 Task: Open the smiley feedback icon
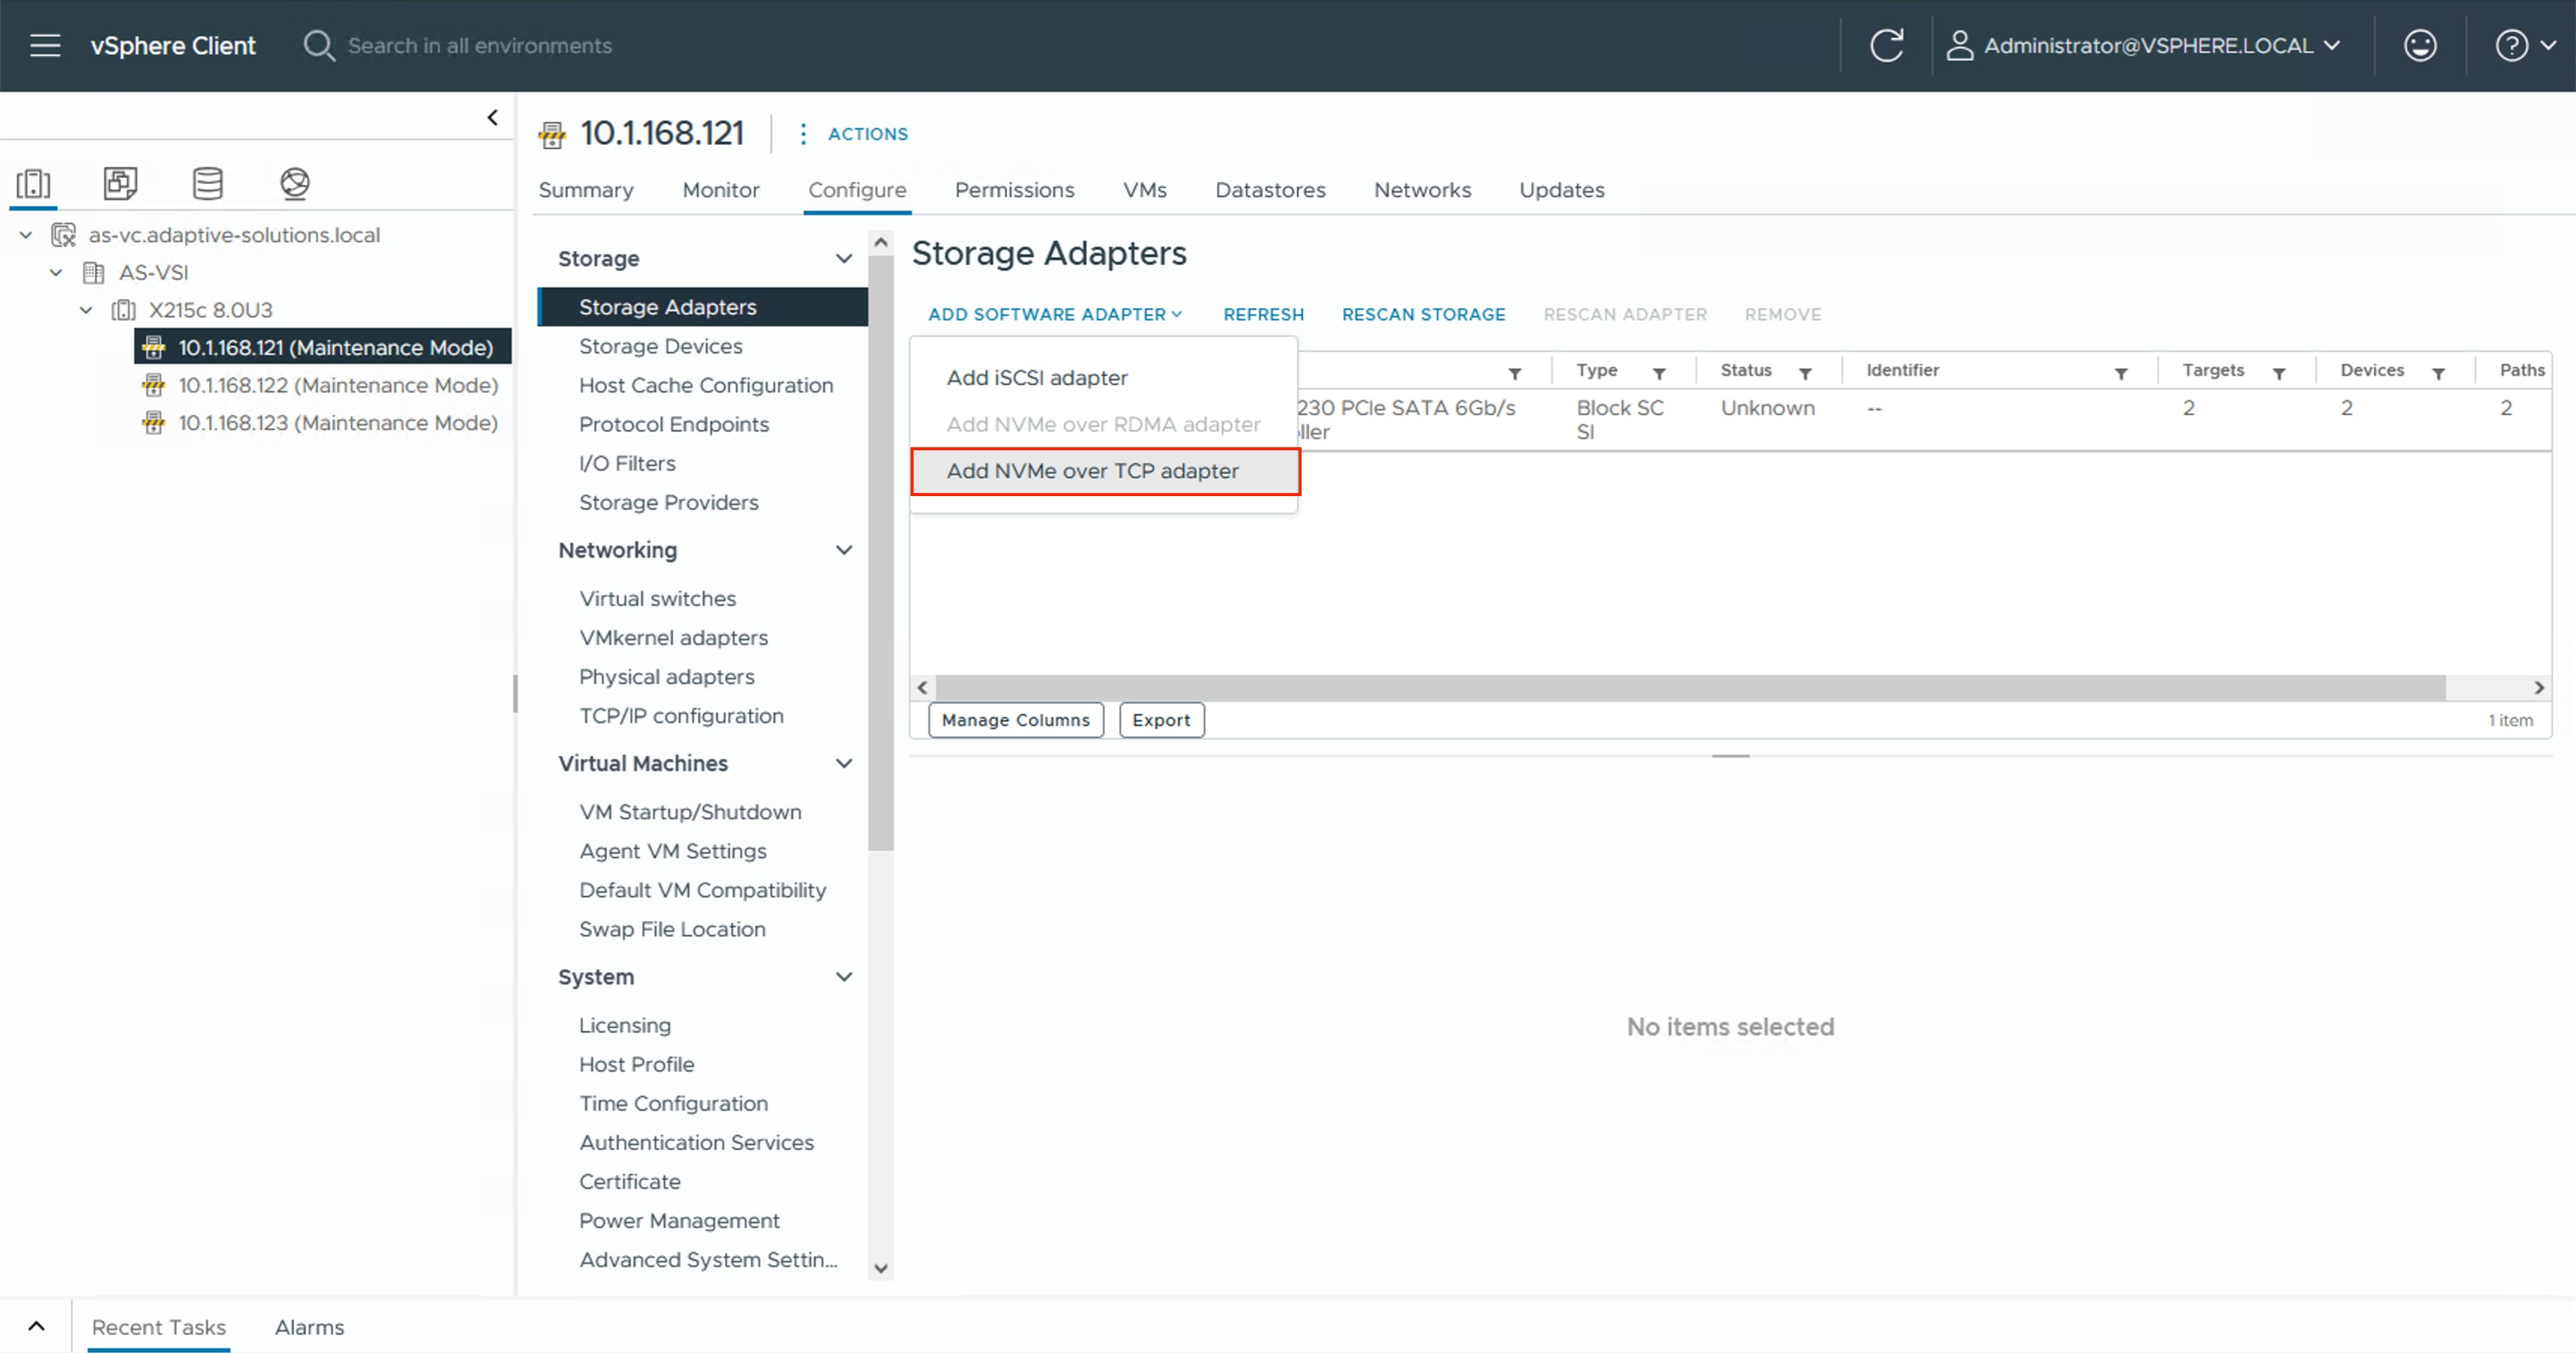coord(2419,45)
